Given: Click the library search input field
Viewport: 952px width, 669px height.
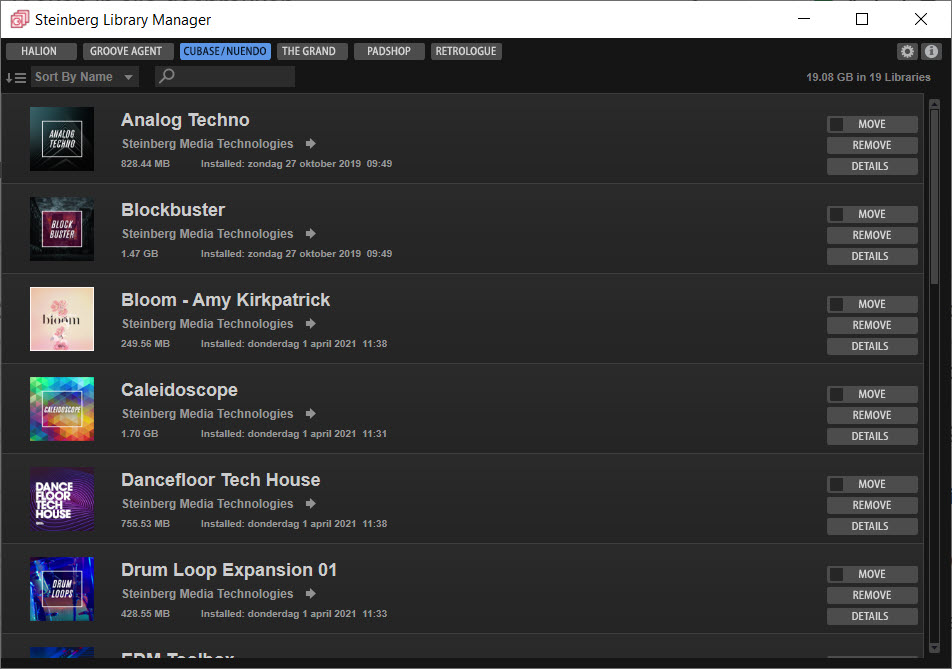Looking at the screenshot, I should click(225, 76).
